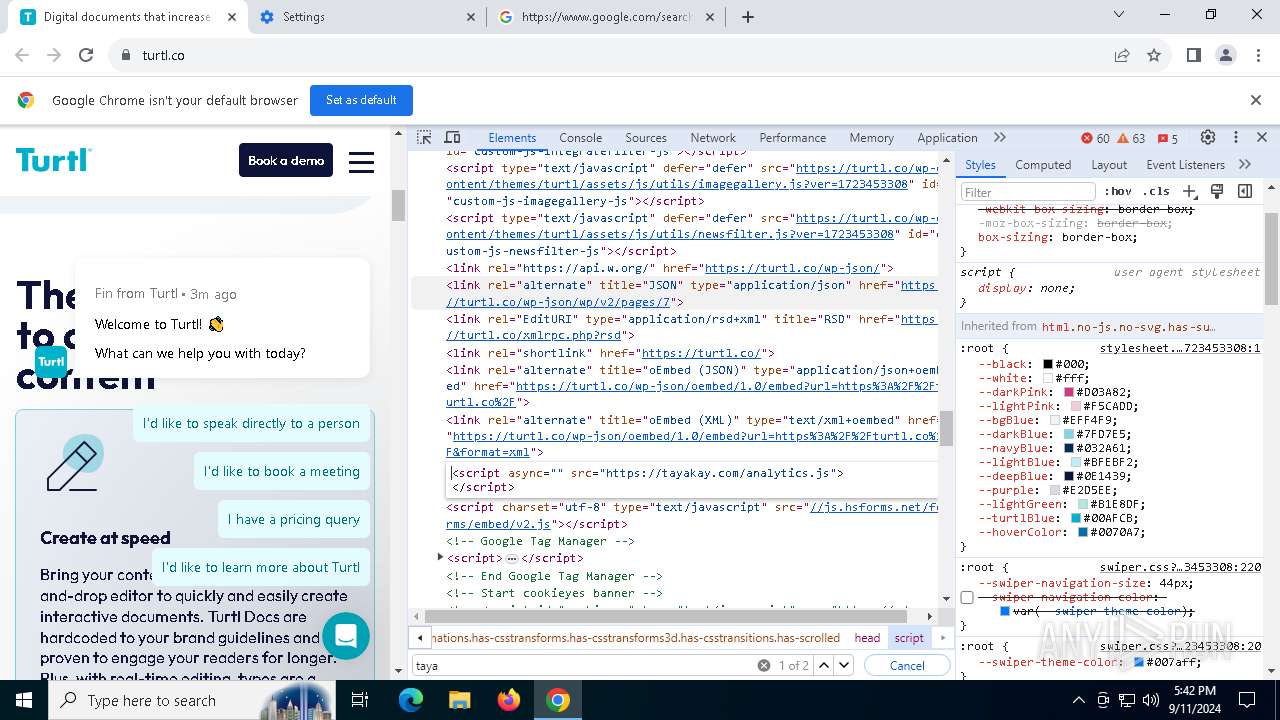1280x720 pixels.
Task: Cancel the DevTools search
Action: click(907, 665)
